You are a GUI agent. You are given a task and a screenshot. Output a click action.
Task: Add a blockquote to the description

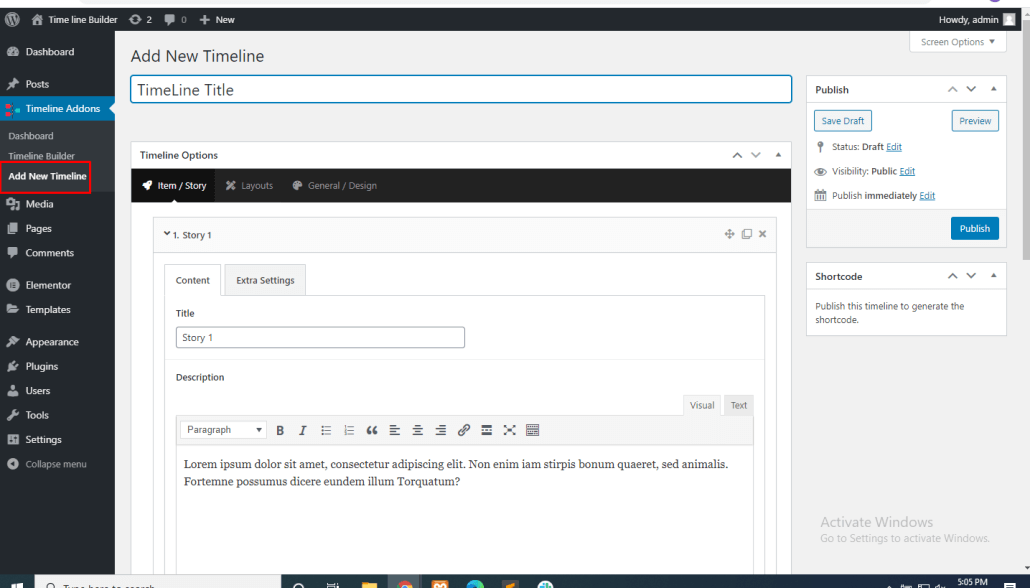[372, 430]
